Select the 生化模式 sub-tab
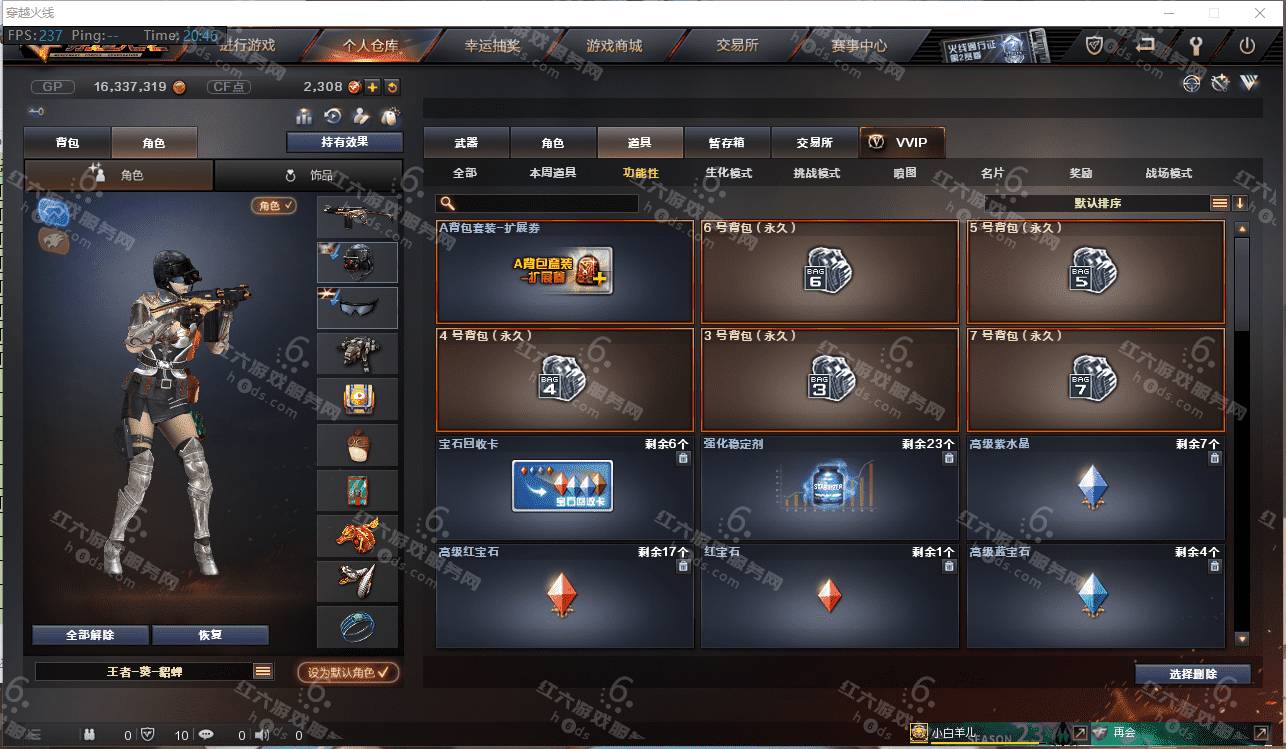The width and height of the screenshot is (1286, 749). 728,173
